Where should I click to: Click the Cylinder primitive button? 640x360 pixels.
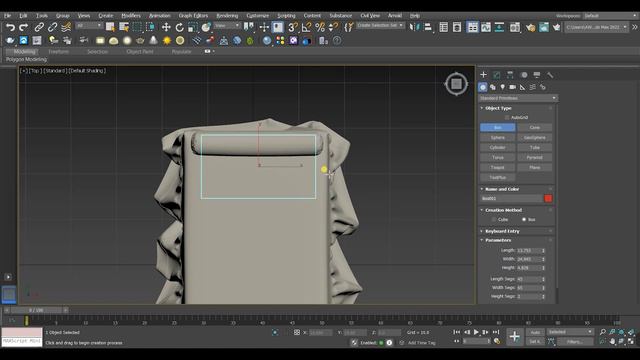coord(498,147)
